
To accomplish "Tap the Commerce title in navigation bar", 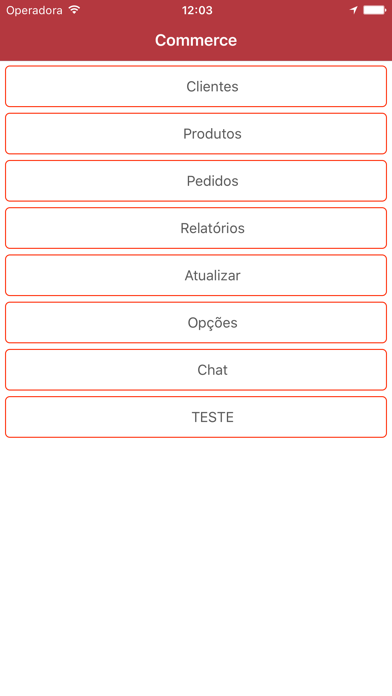I will (196, 40).
